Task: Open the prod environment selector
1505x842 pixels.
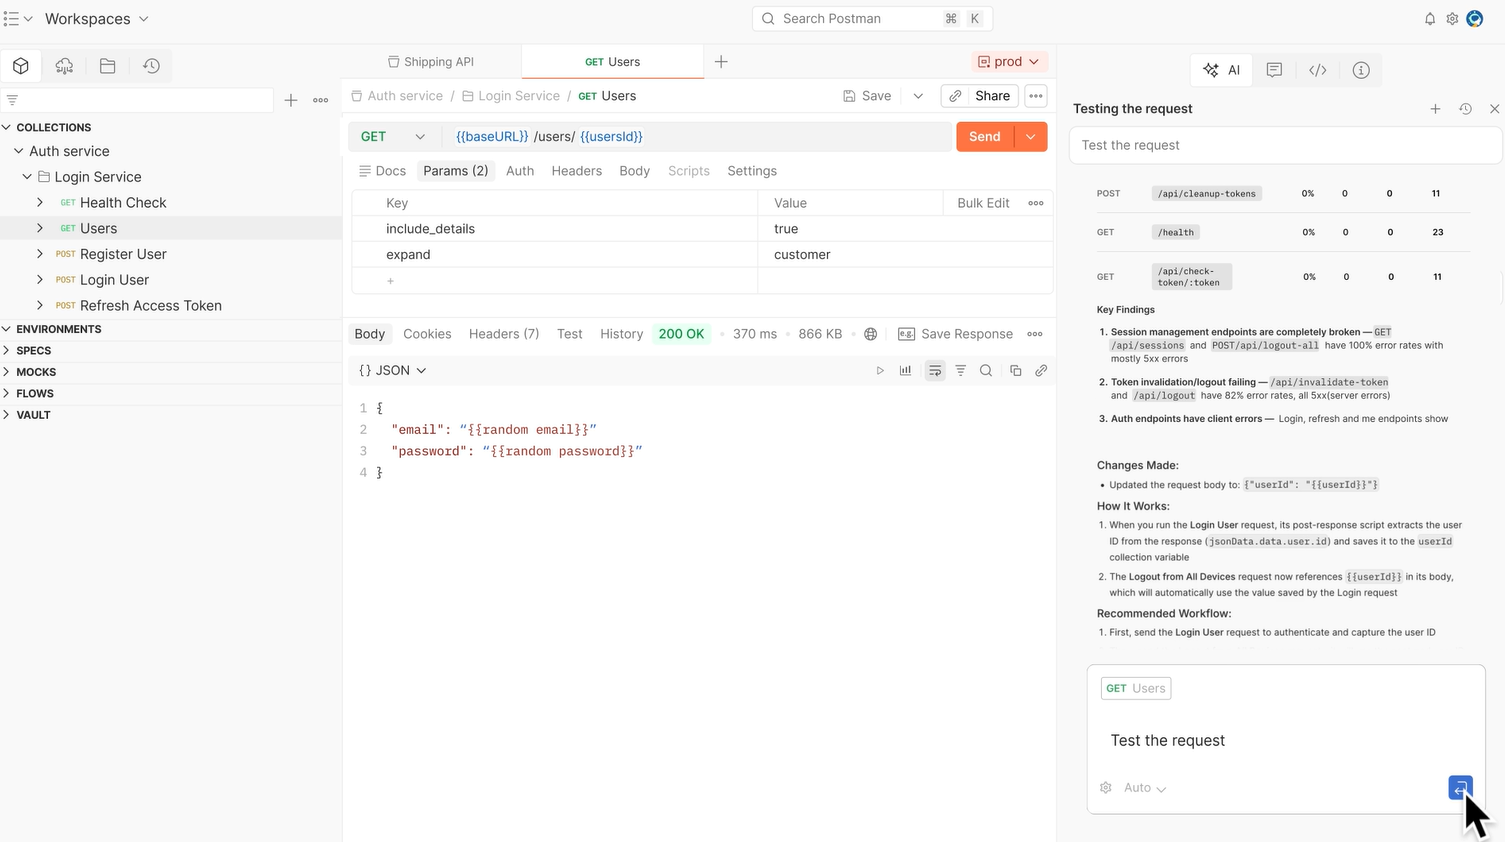Action: click(x=1009, y=62)
